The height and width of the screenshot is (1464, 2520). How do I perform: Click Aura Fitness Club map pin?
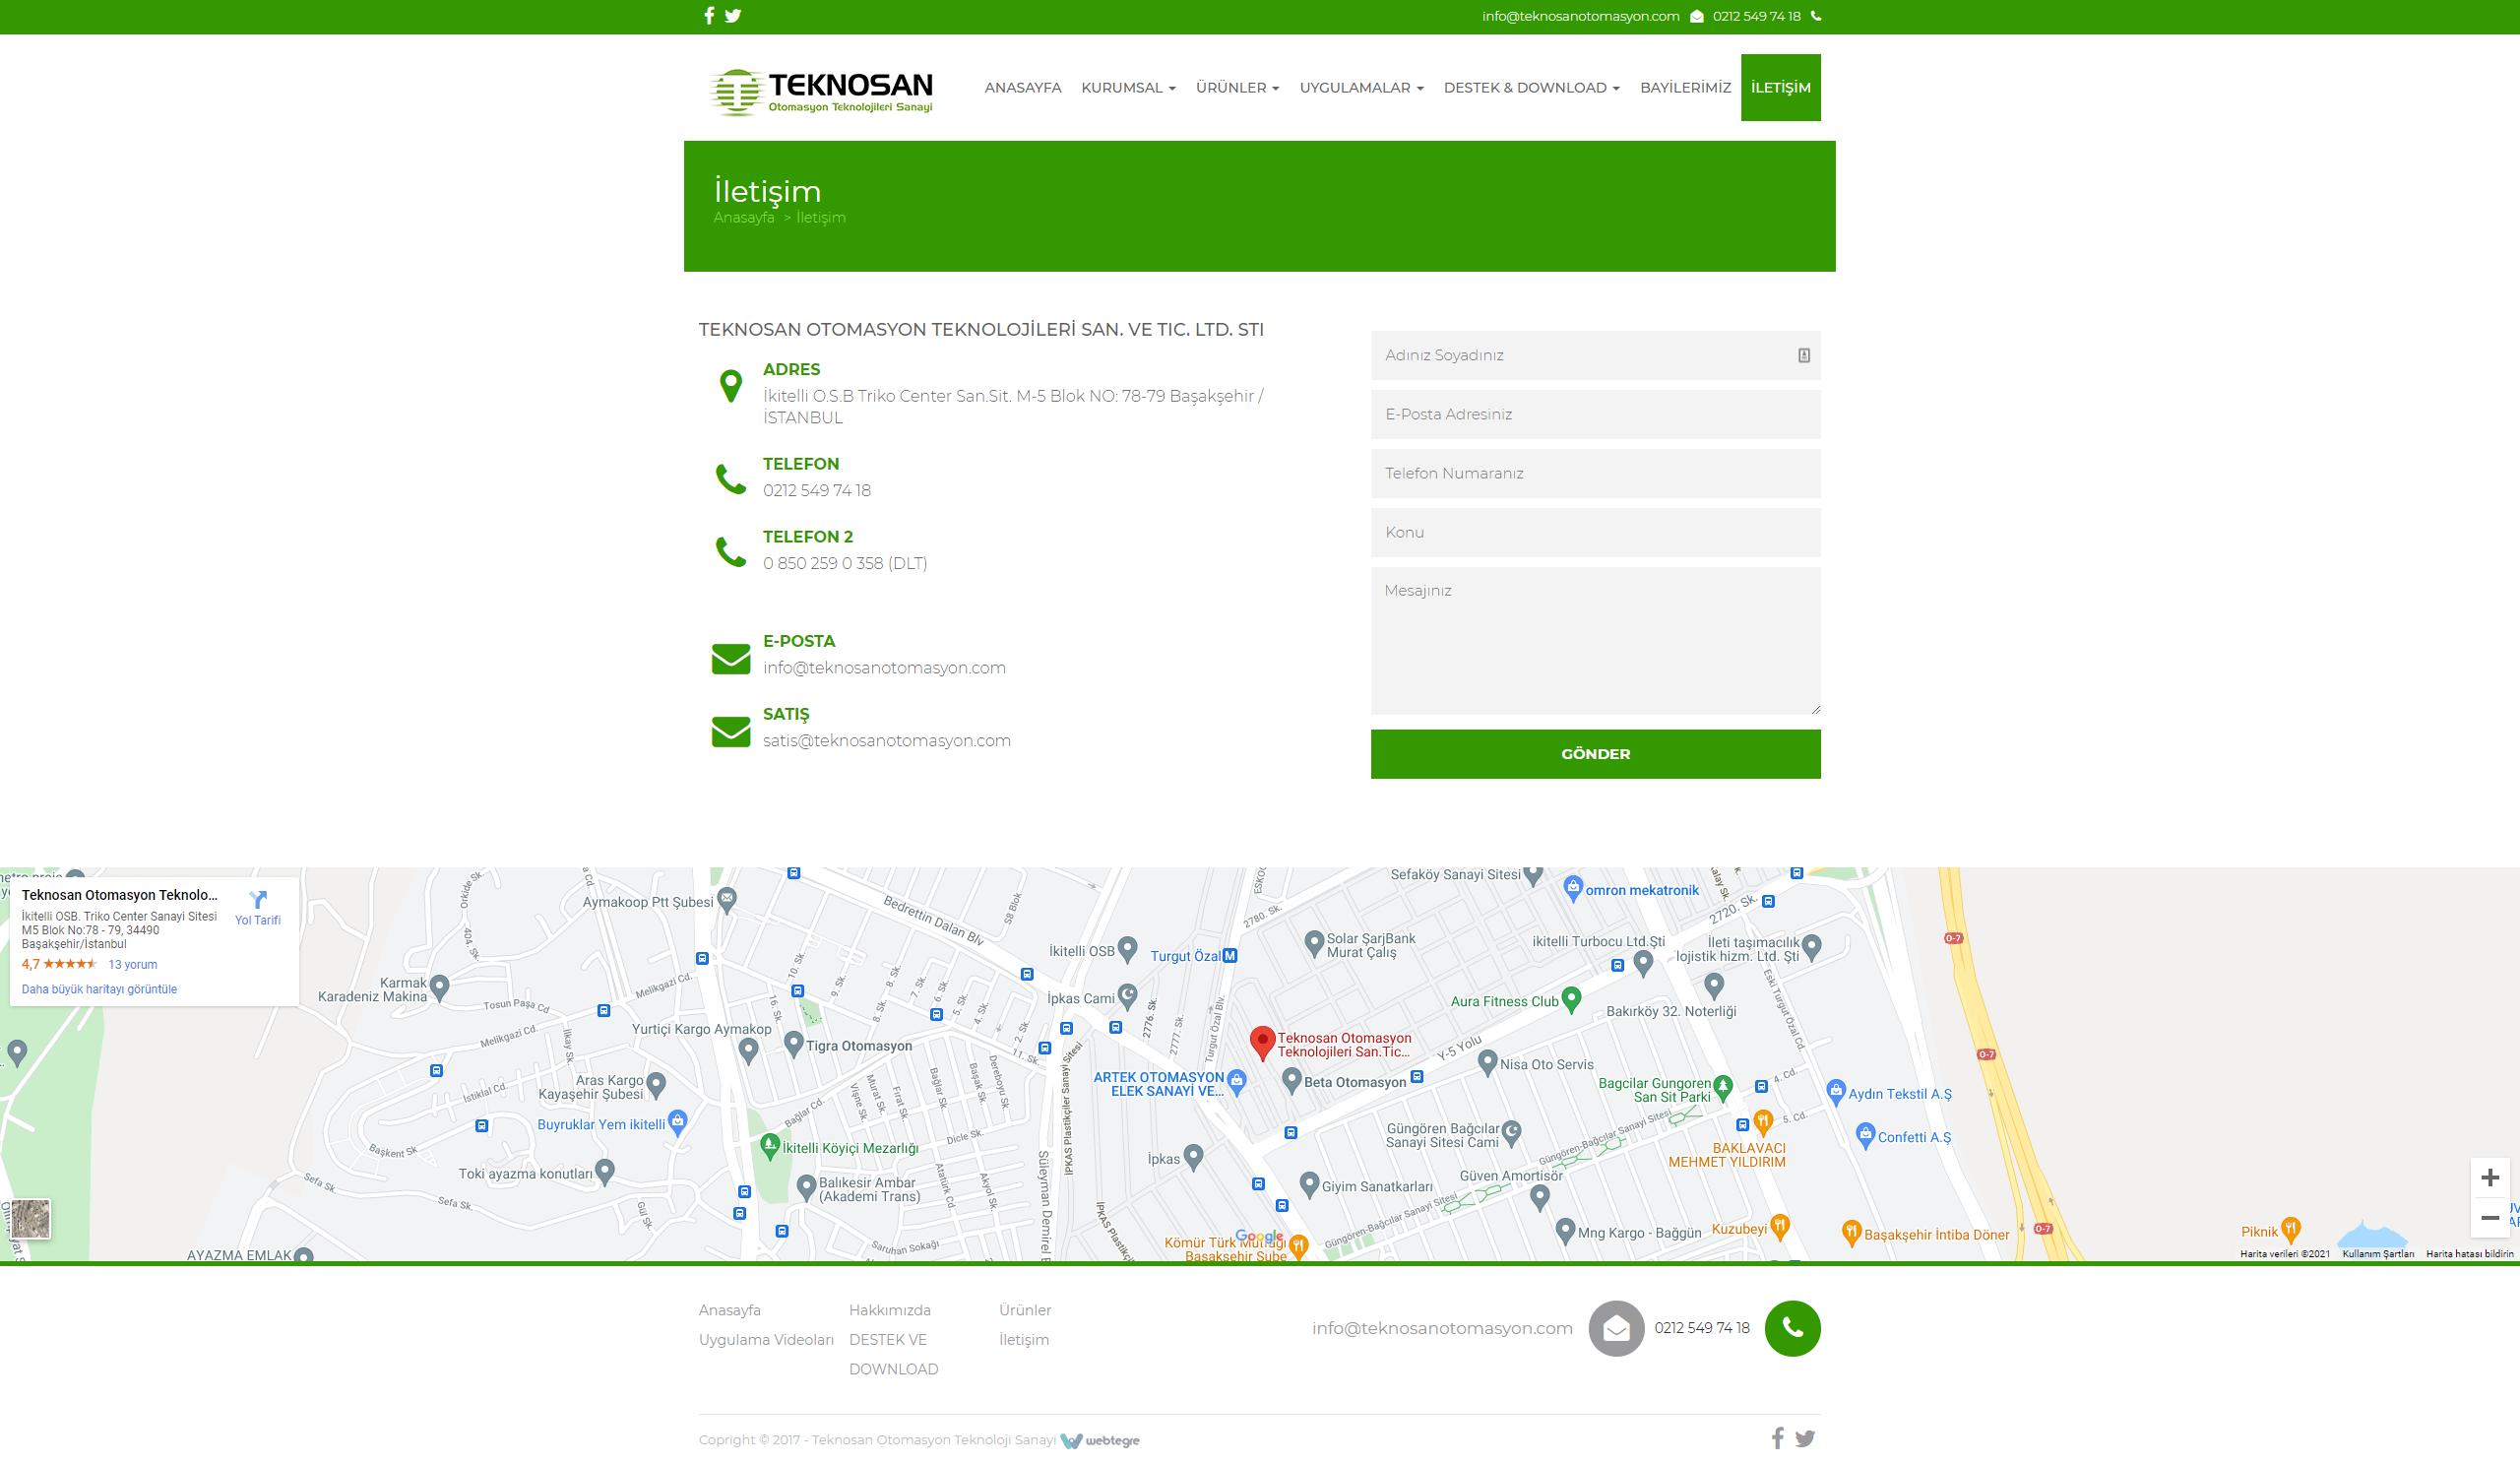tap(1571, 999)
